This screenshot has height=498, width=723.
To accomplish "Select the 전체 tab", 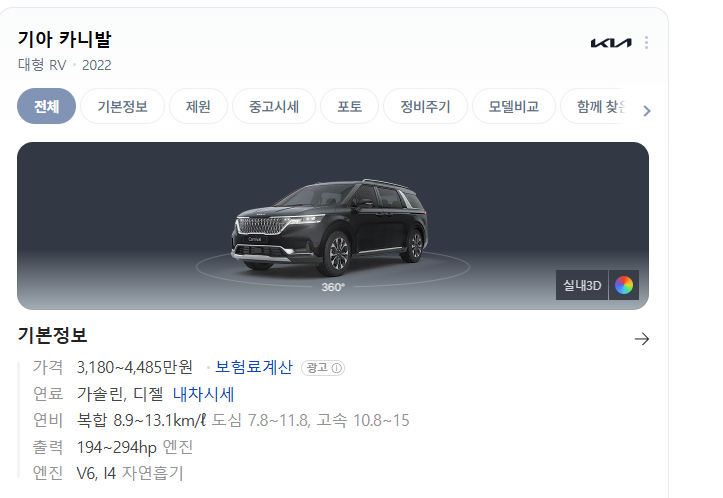I will click(47, 106).
